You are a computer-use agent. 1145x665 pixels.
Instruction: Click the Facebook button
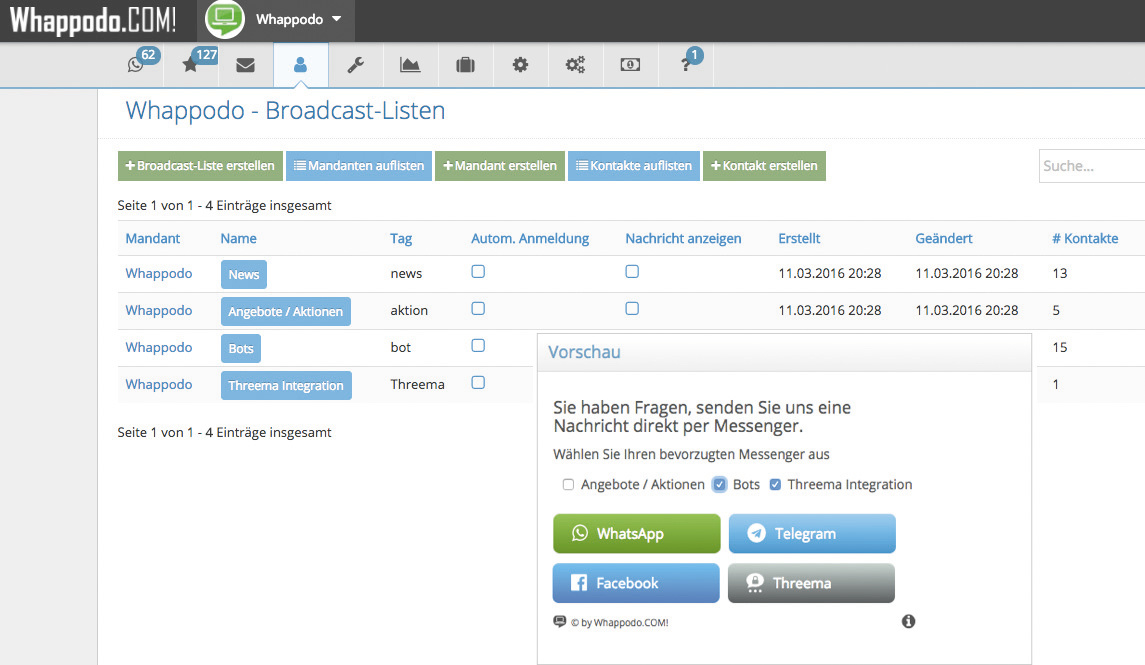click(x=636, y=583)
